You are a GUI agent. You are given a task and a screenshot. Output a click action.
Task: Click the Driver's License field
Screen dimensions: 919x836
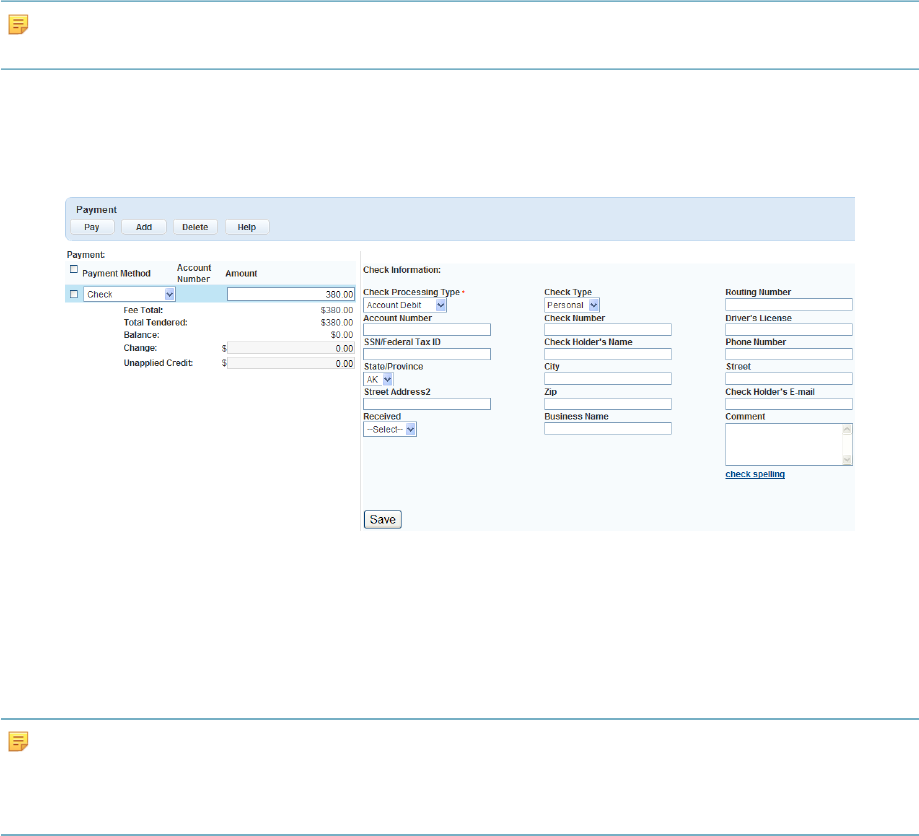point(789,329)
